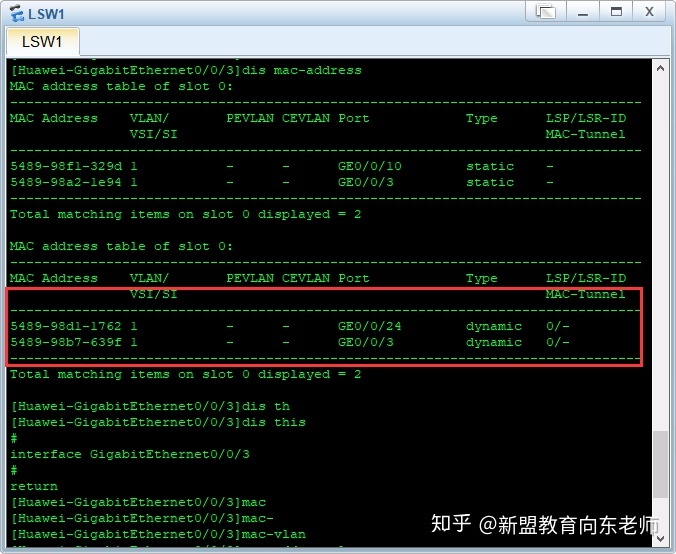This screenshot has height=554, width=676.
Task: Click the 'dis mac-address' command line
Action: 186,70
